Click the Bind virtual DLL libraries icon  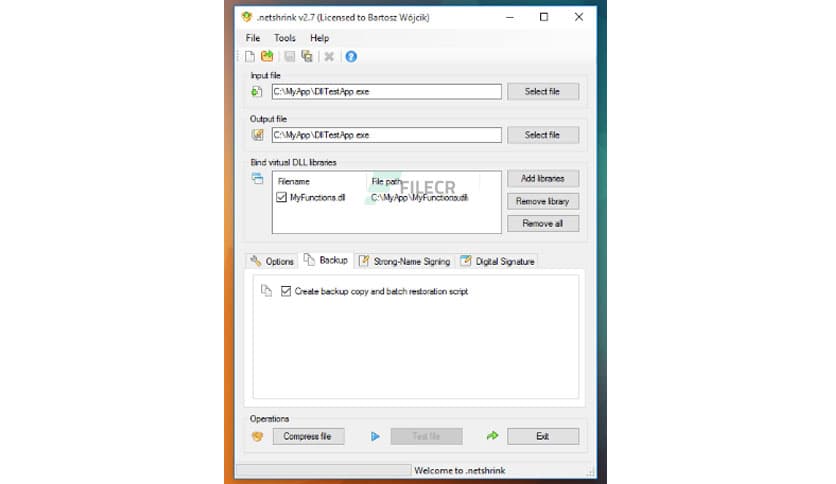[258, 179]
